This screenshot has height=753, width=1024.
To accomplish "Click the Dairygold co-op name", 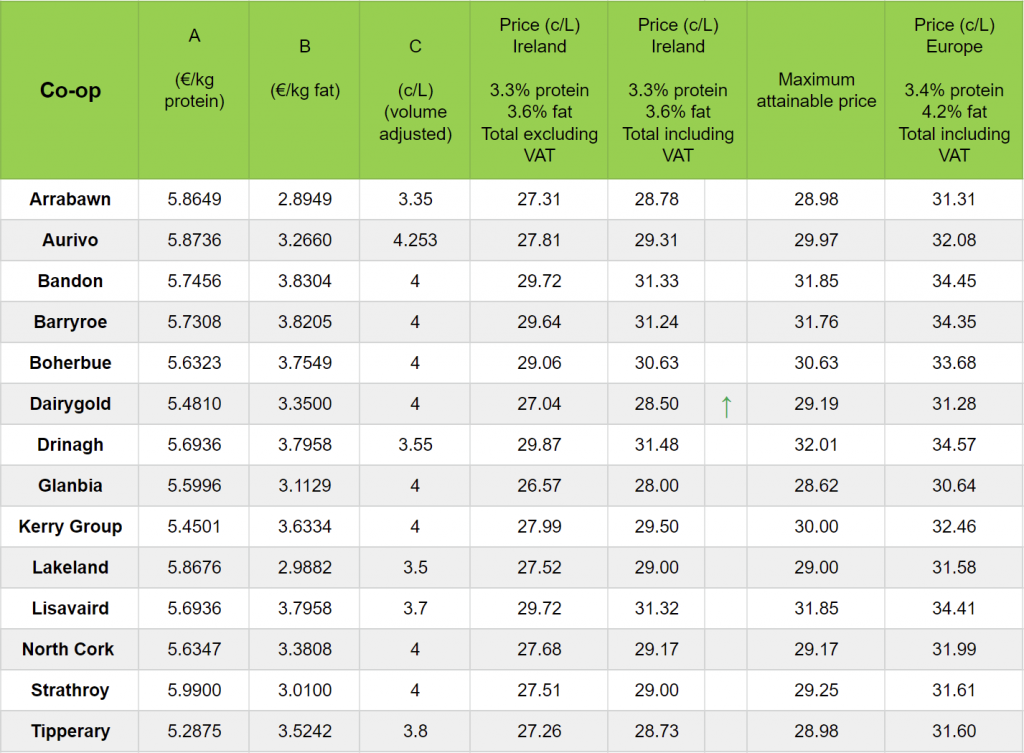I will (x=70, y=404).
